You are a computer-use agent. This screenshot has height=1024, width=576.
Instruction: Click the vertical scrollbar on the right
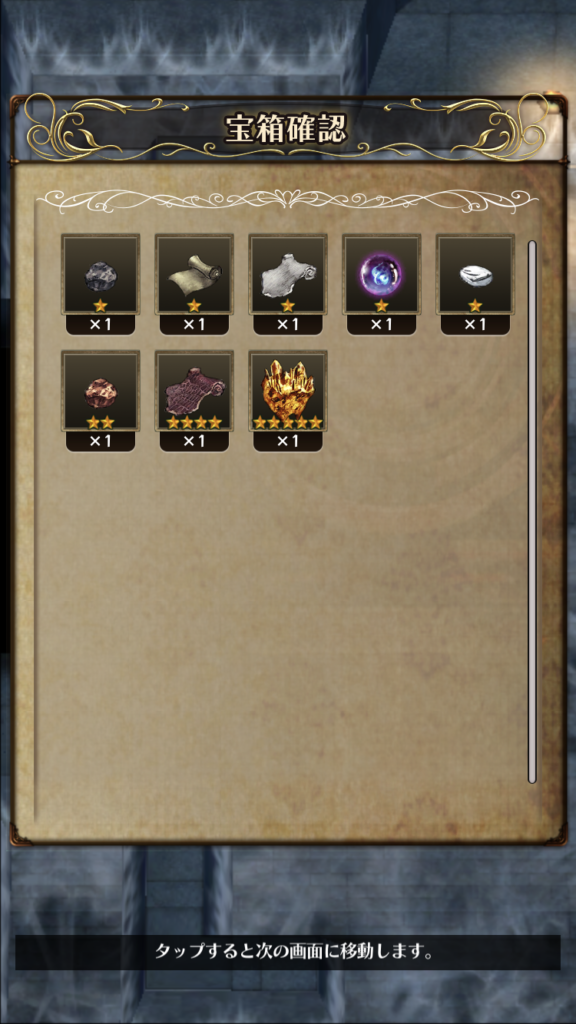532,511
